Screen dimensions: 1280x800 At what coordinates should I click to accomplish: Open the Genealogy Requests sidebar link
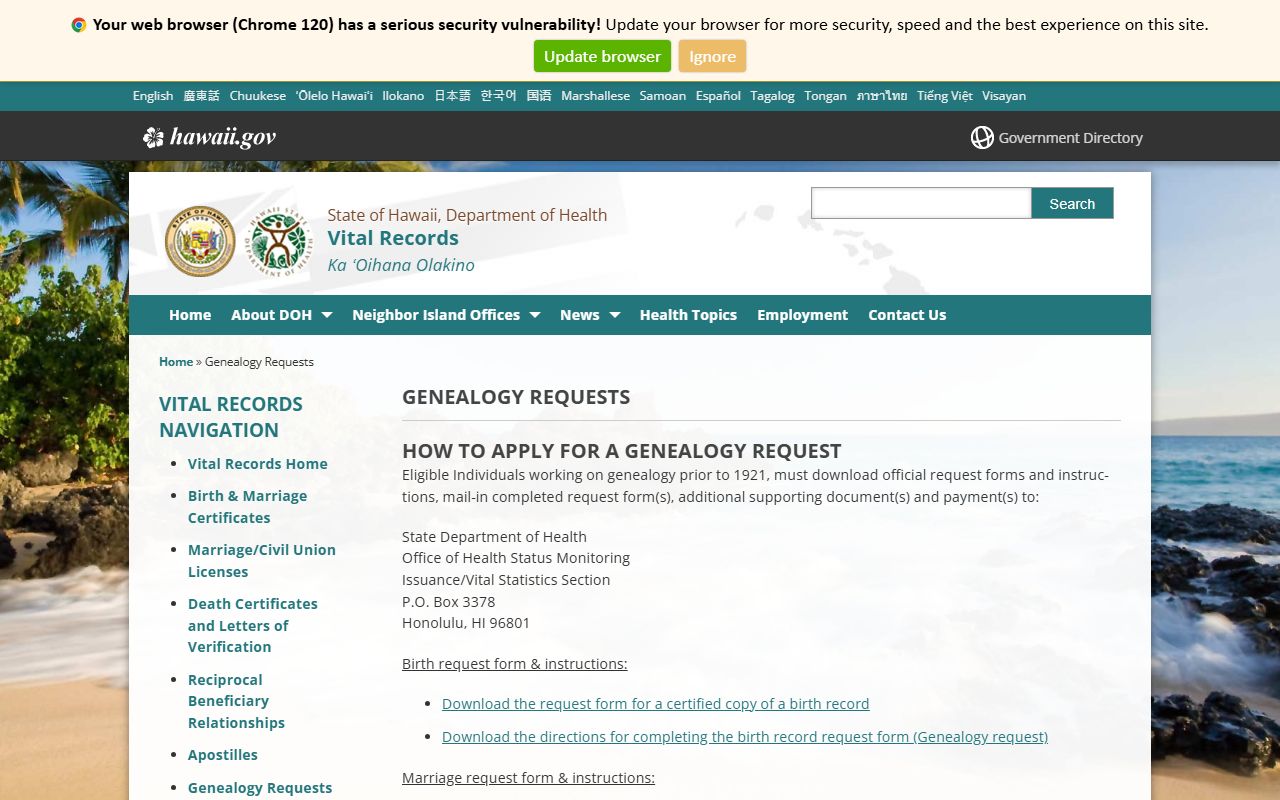click(x=260, y=788)
